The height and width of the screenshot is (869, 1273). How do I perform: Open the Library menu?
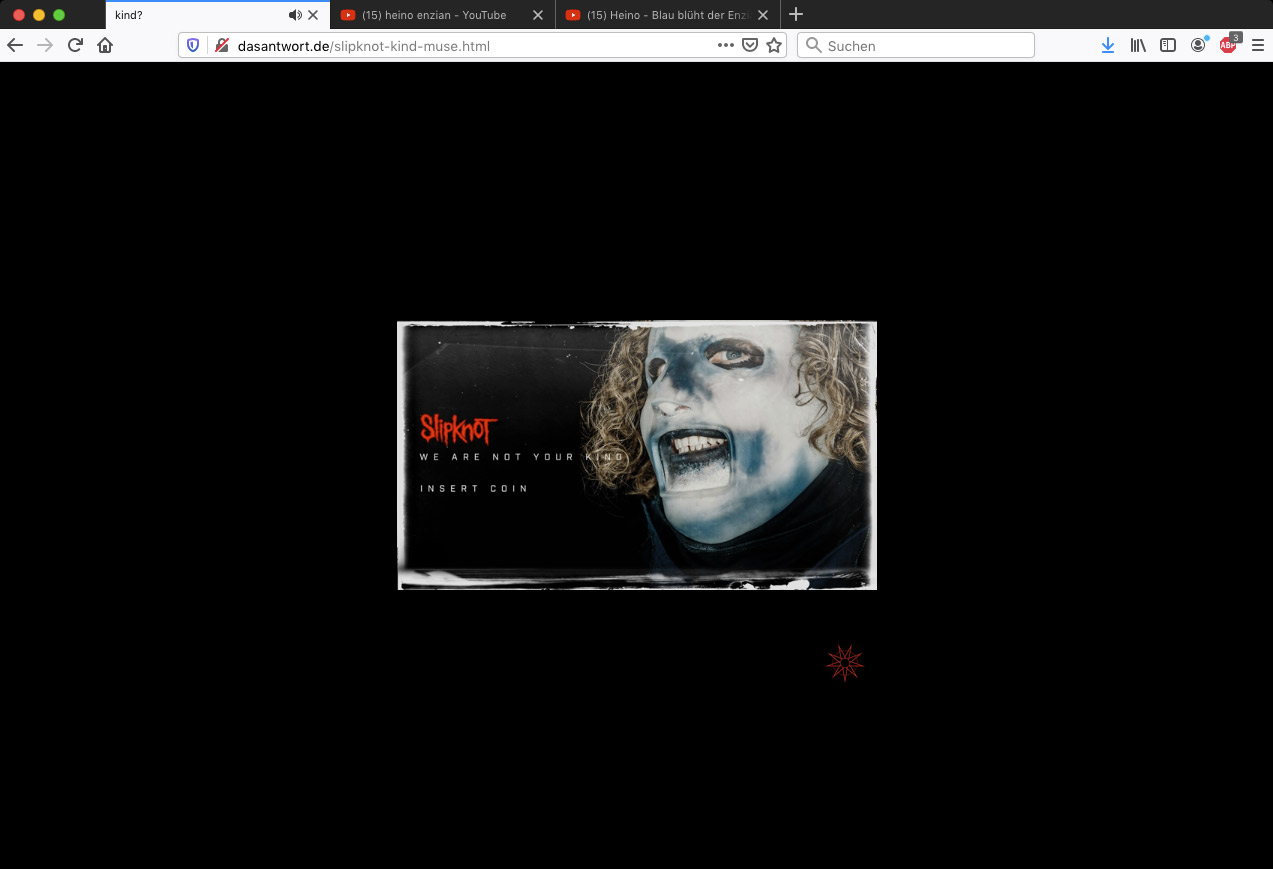(x=1138, y=45)
